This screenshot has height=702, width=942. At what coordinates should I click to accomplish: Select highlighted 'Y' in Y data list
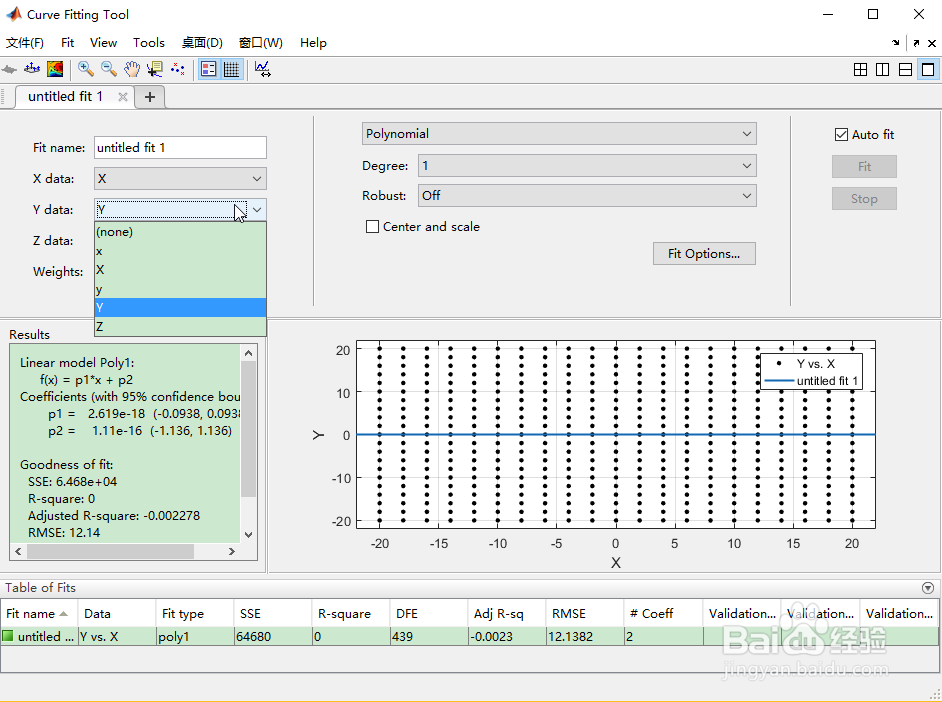(180, 307)
